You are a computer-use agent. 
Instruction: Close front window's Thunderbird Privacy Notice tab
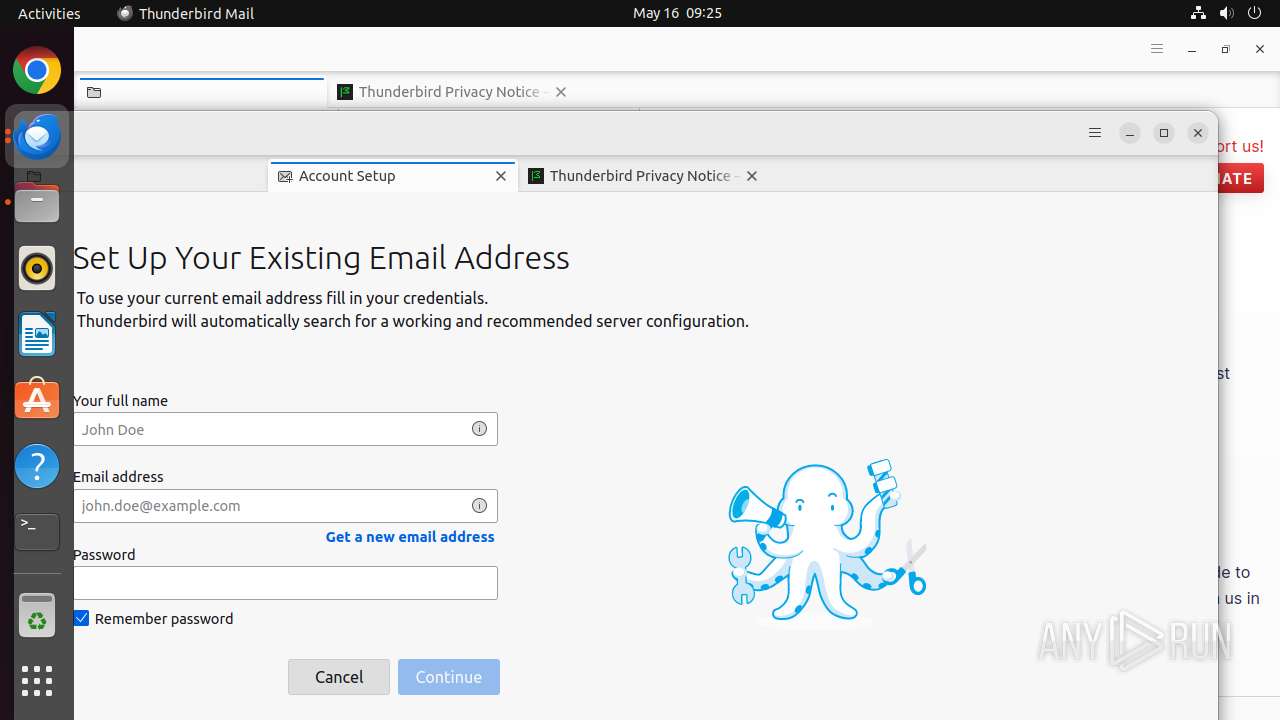point(751,176)
